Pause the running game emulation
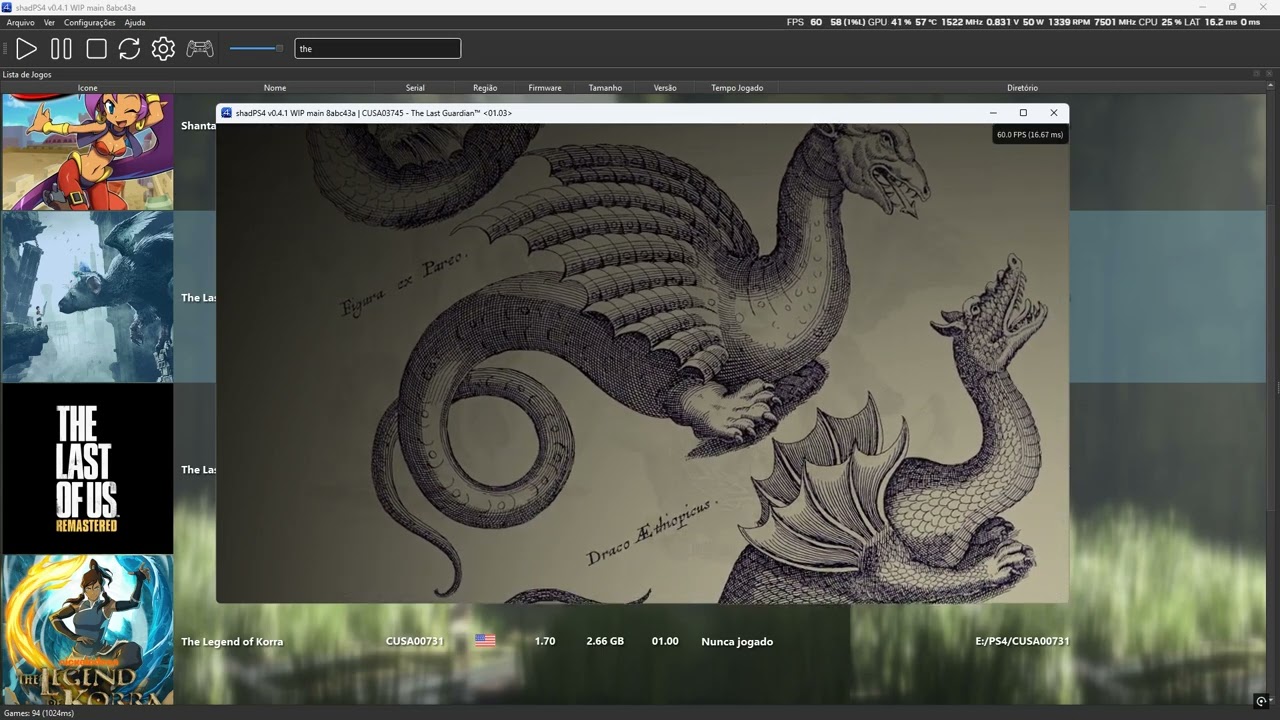The image size is (1280, 720). point(61,48)
